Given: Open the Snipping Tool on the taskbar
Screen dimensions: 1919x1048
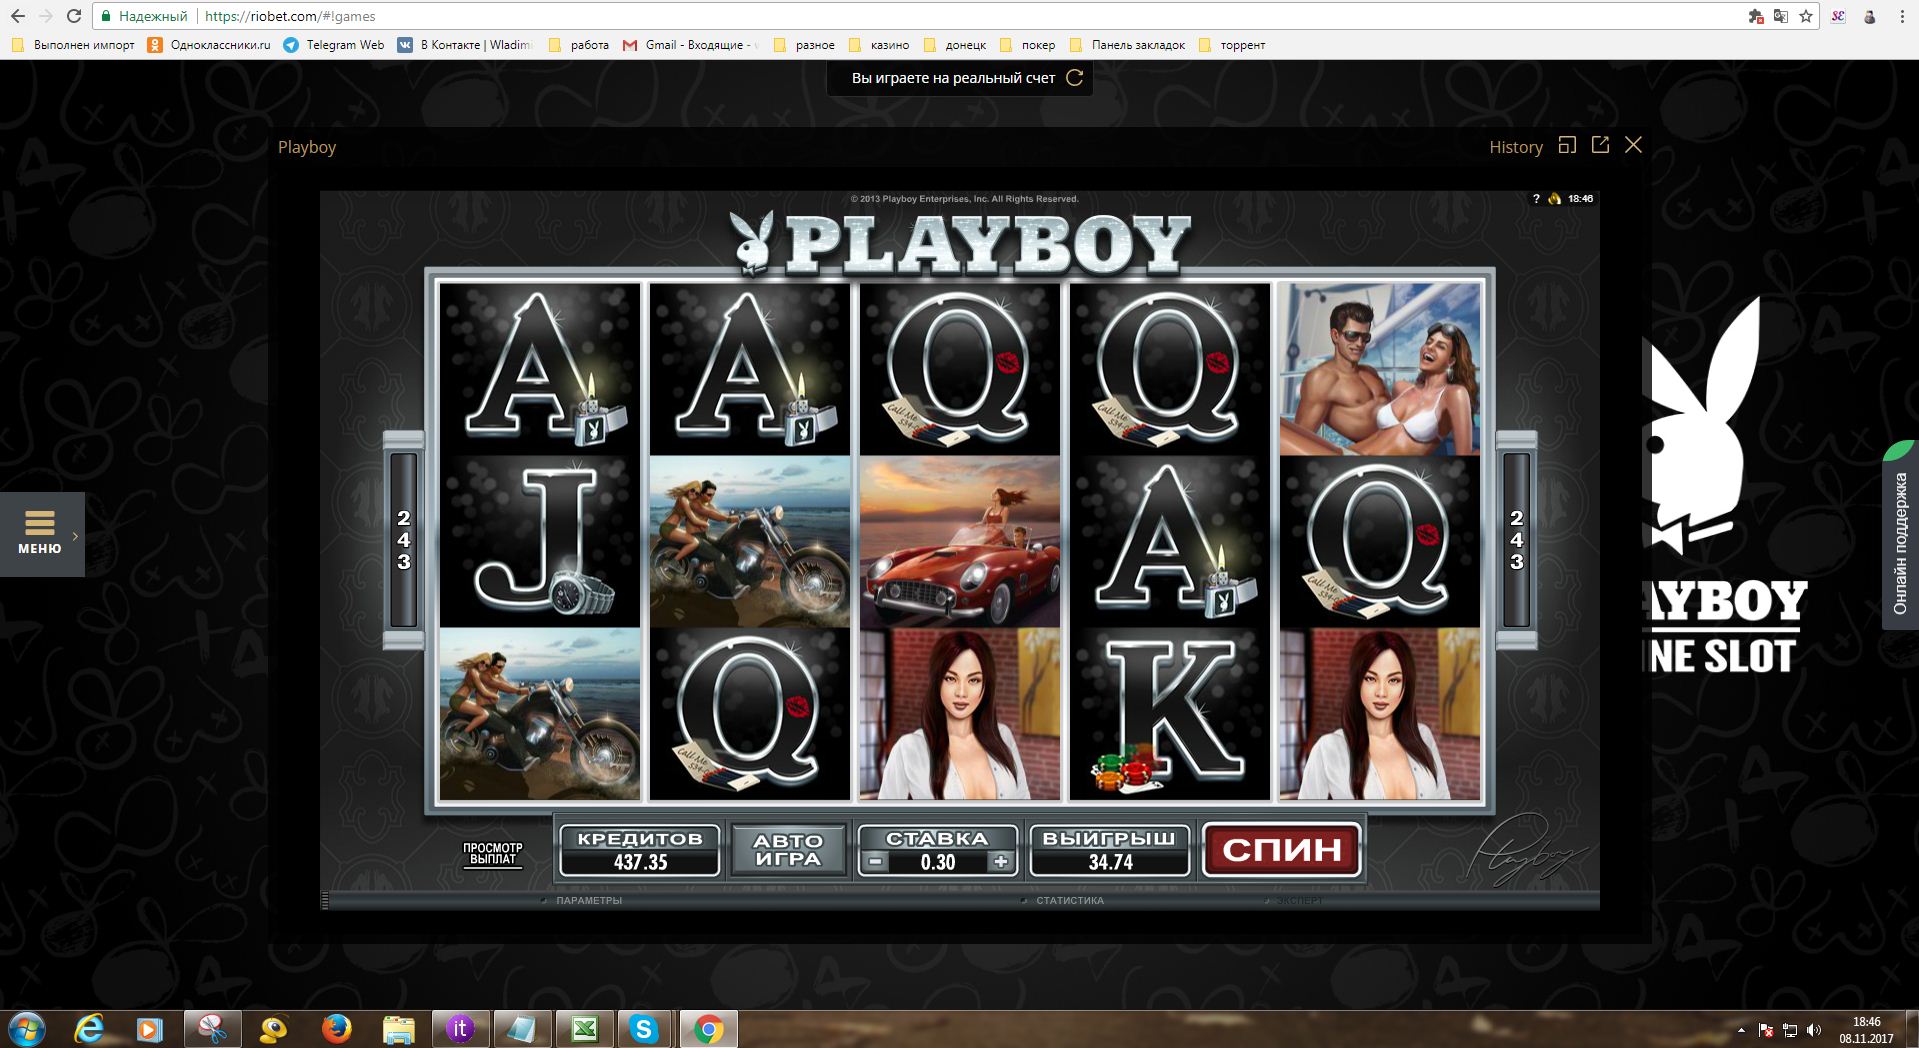Looking at the screenshot, I should 212,1029.
